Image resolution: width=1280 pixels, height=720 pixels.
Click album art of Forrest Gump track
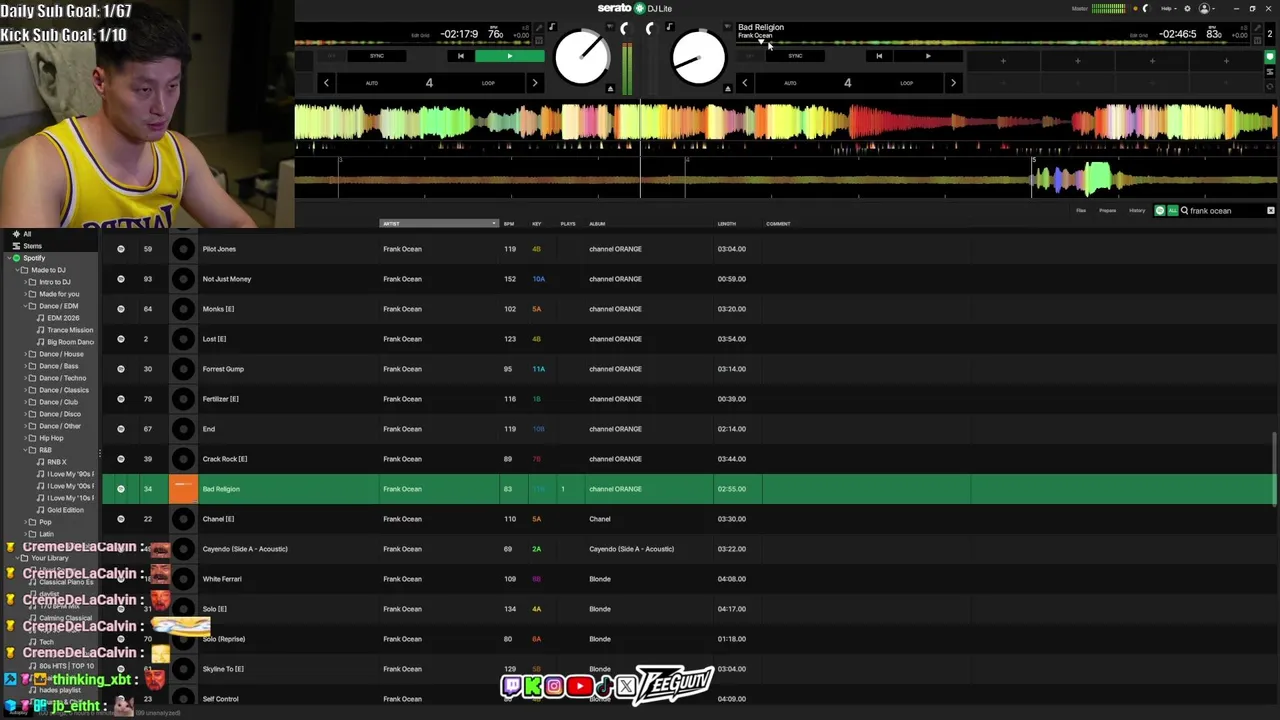(x=183, y=369)
